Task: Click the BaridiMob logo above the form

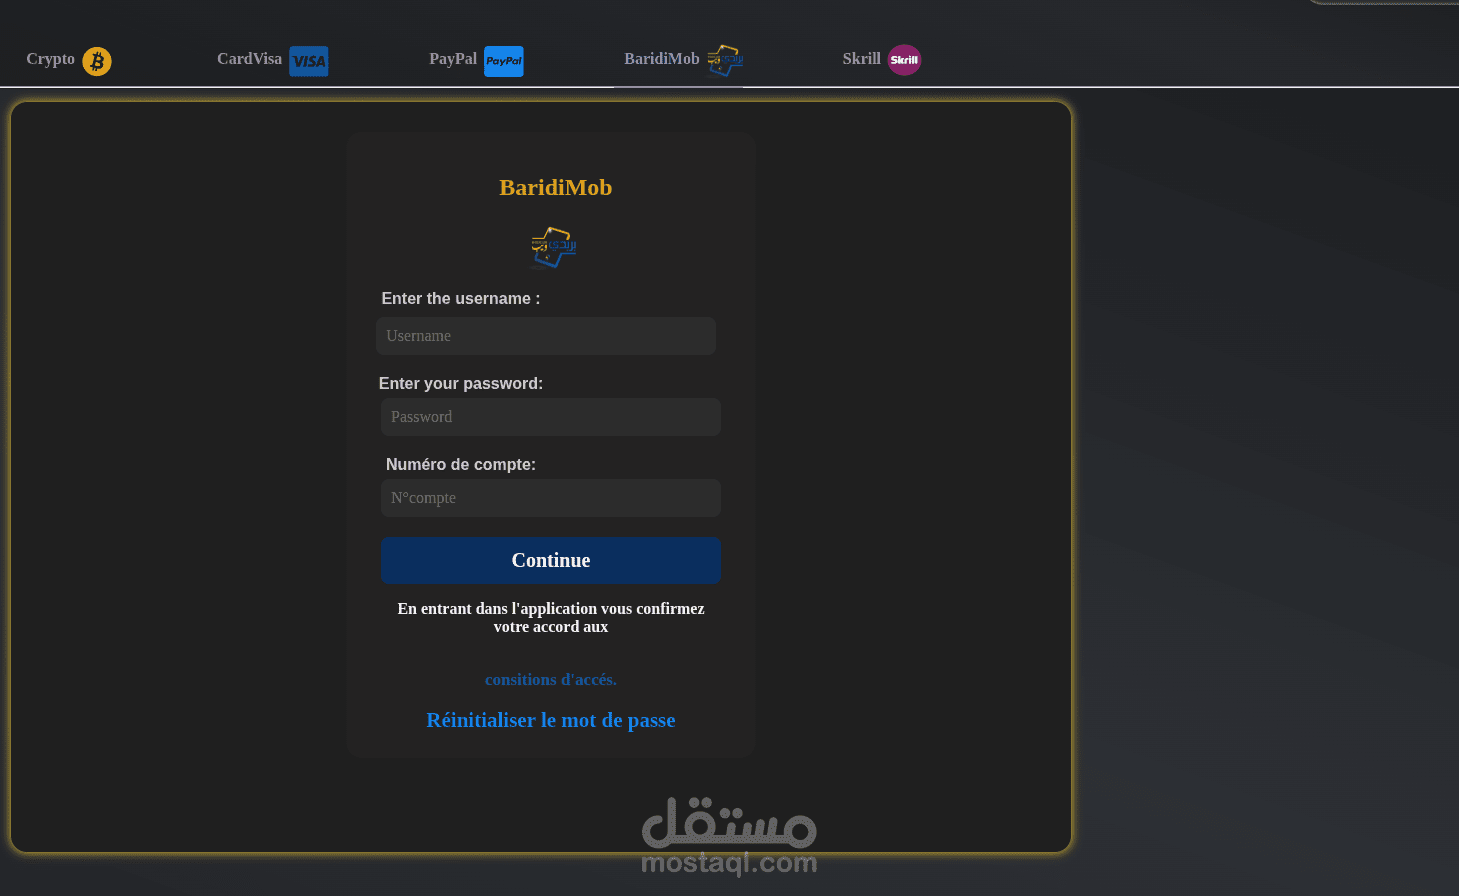Action: coord(553,247)
